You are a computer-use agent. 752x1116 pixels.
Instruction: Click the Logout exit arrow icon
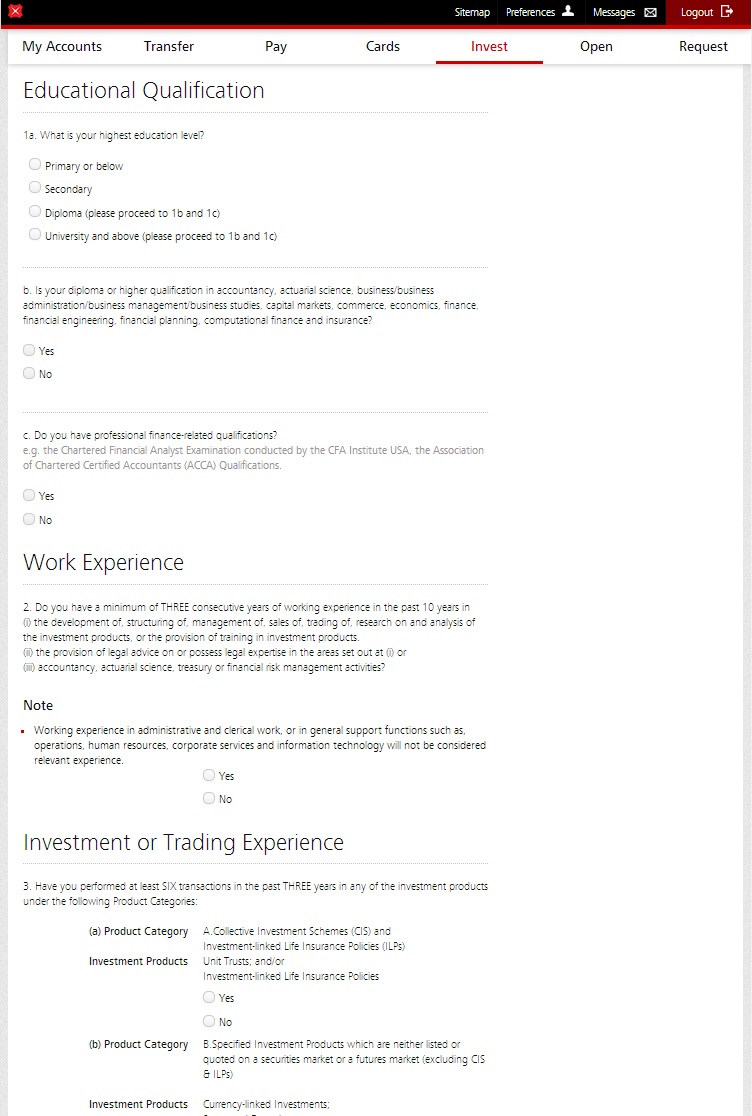(x=726, y=11)
